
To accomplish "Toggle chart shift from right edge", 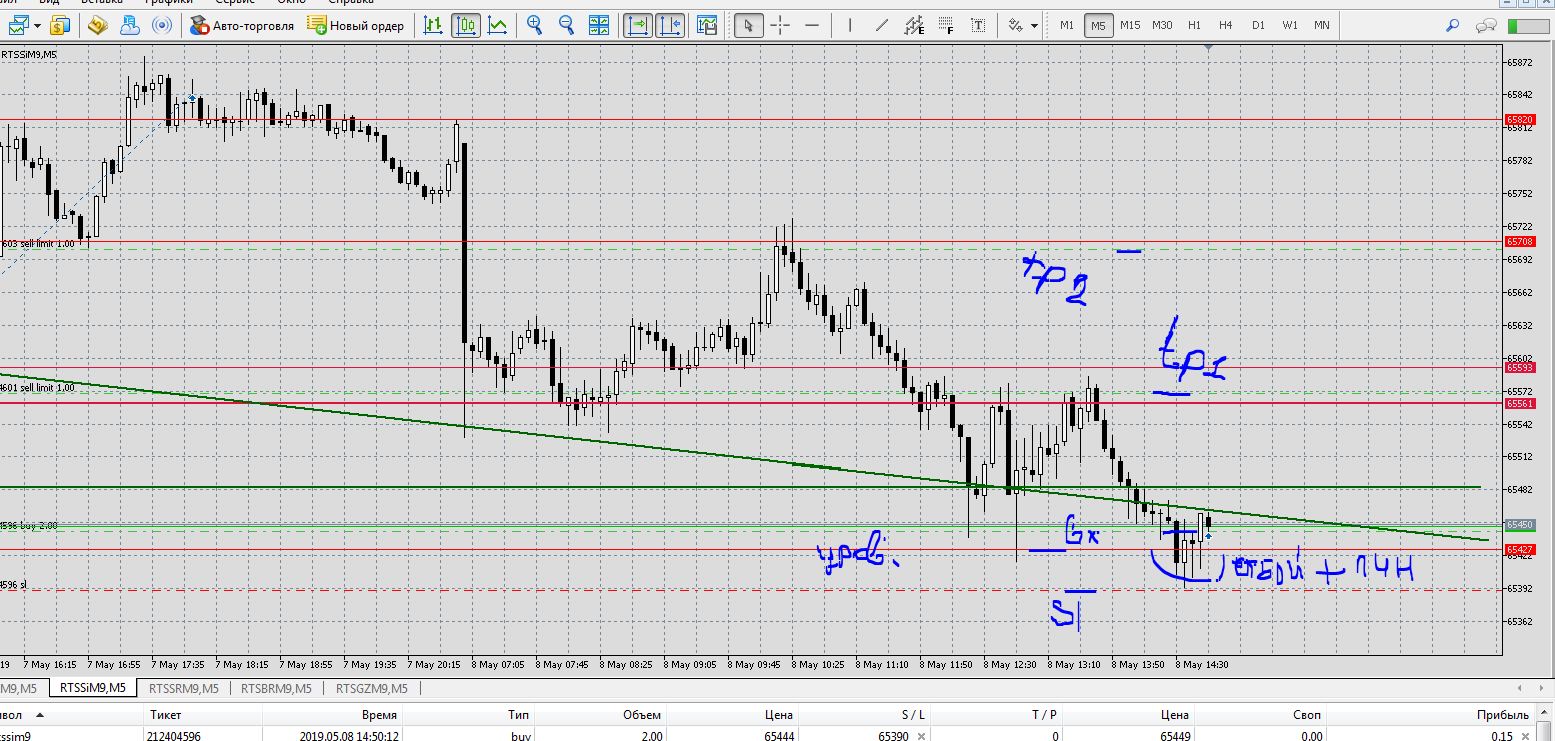I will [x=670, y=25].
